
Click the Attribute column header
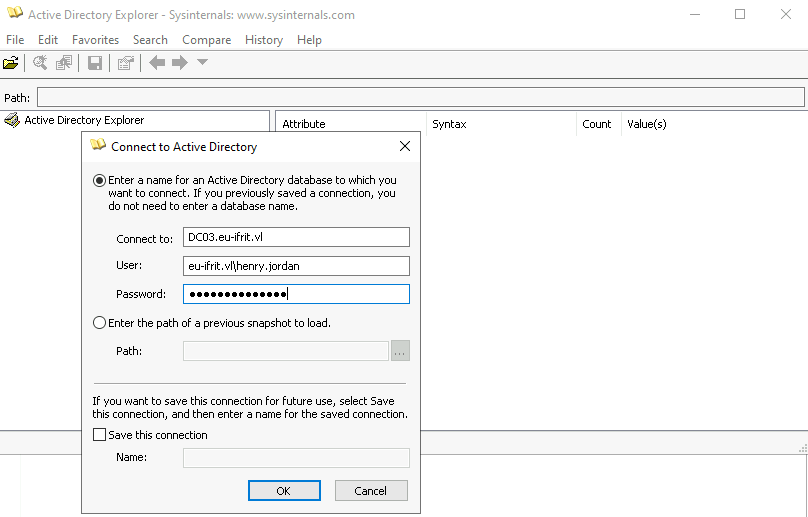point(351,124)
